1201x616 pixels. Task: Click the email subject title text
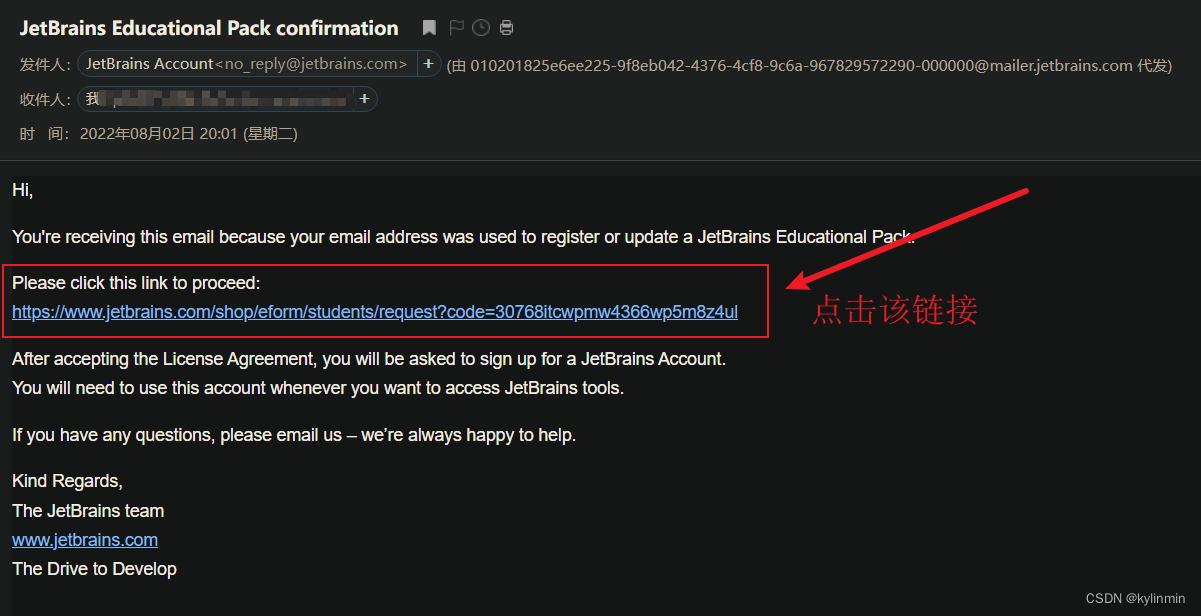[209, 28]
